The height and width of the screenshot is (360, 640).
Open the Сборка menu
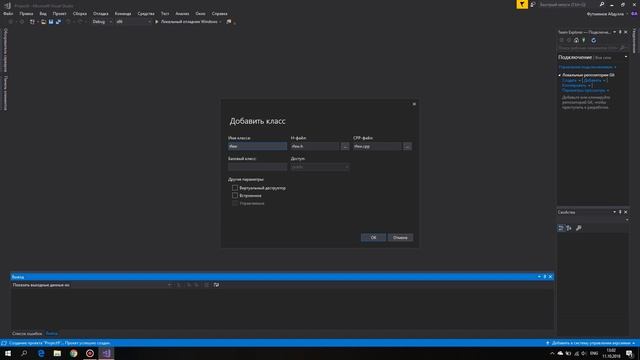point(80,13)
